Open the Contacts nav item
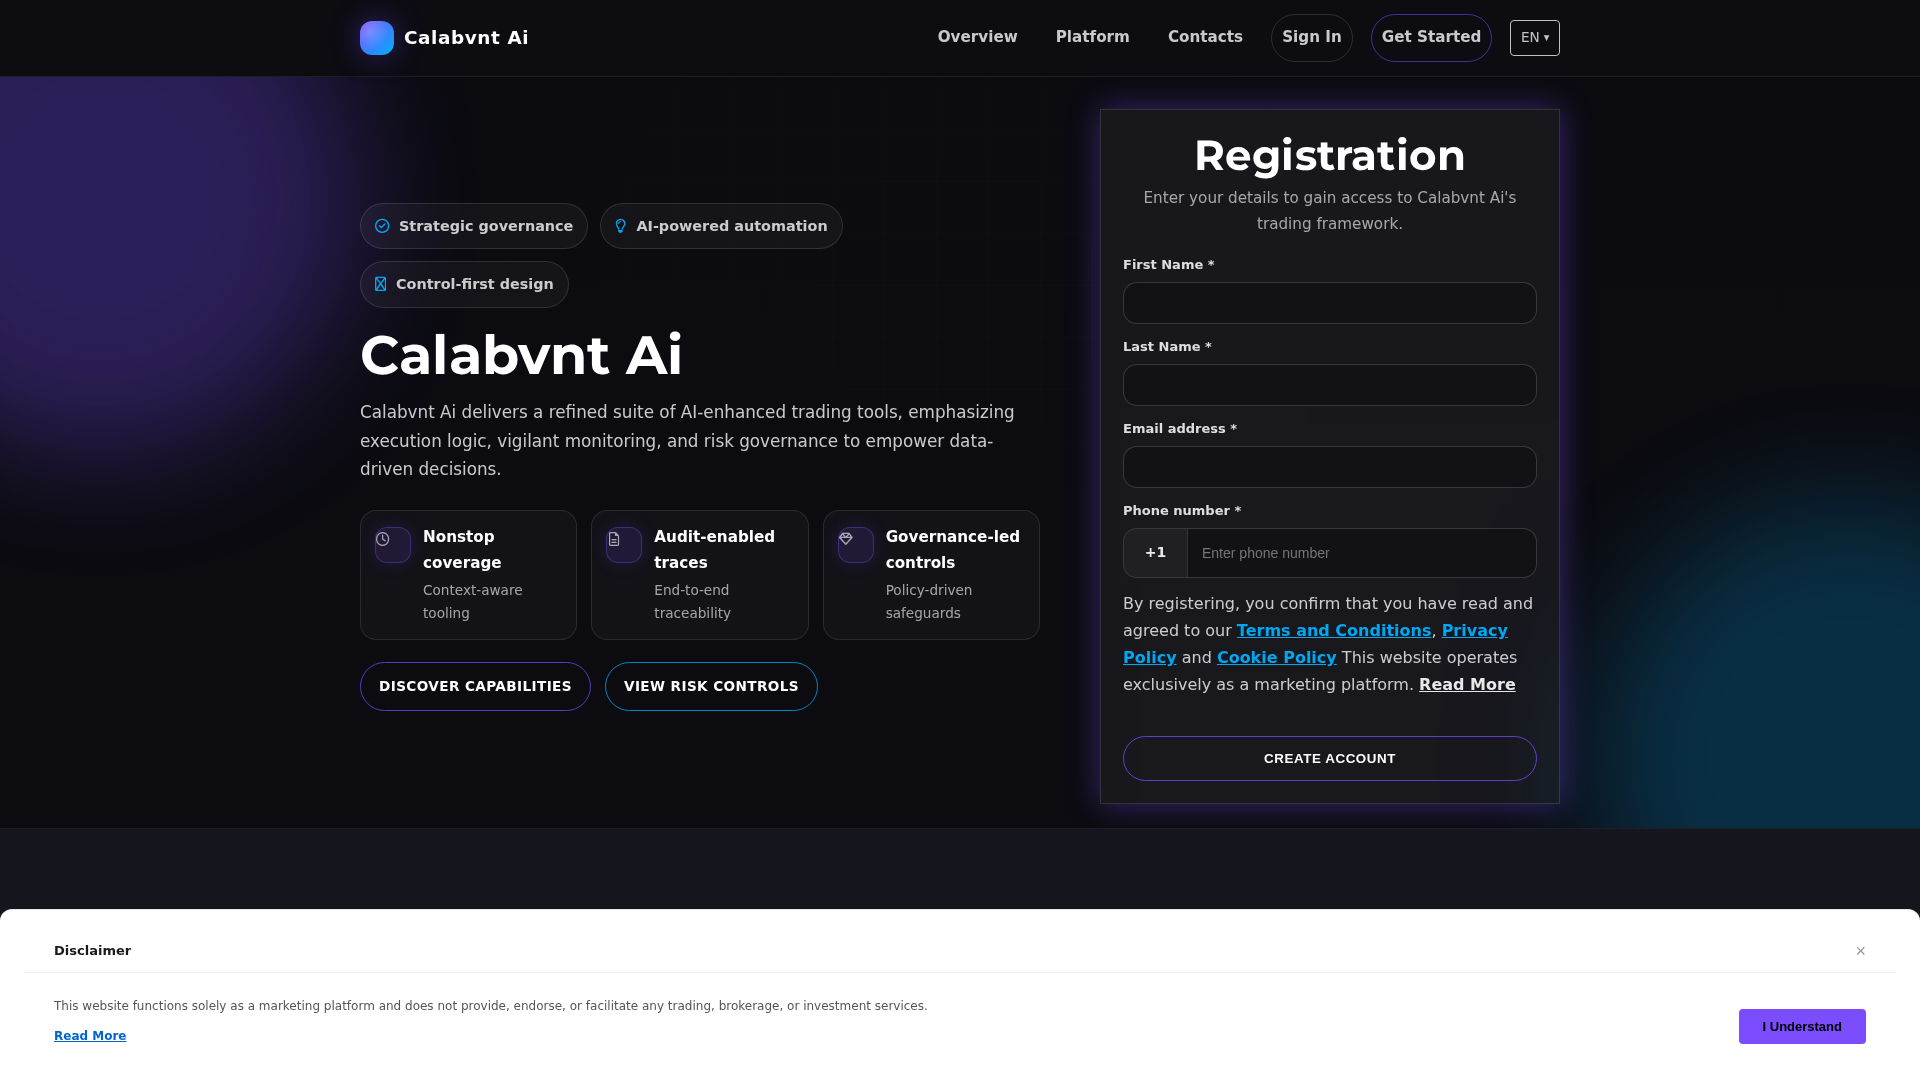The height and width of the screenshot is (1080, 1920). coord(1205,37)
